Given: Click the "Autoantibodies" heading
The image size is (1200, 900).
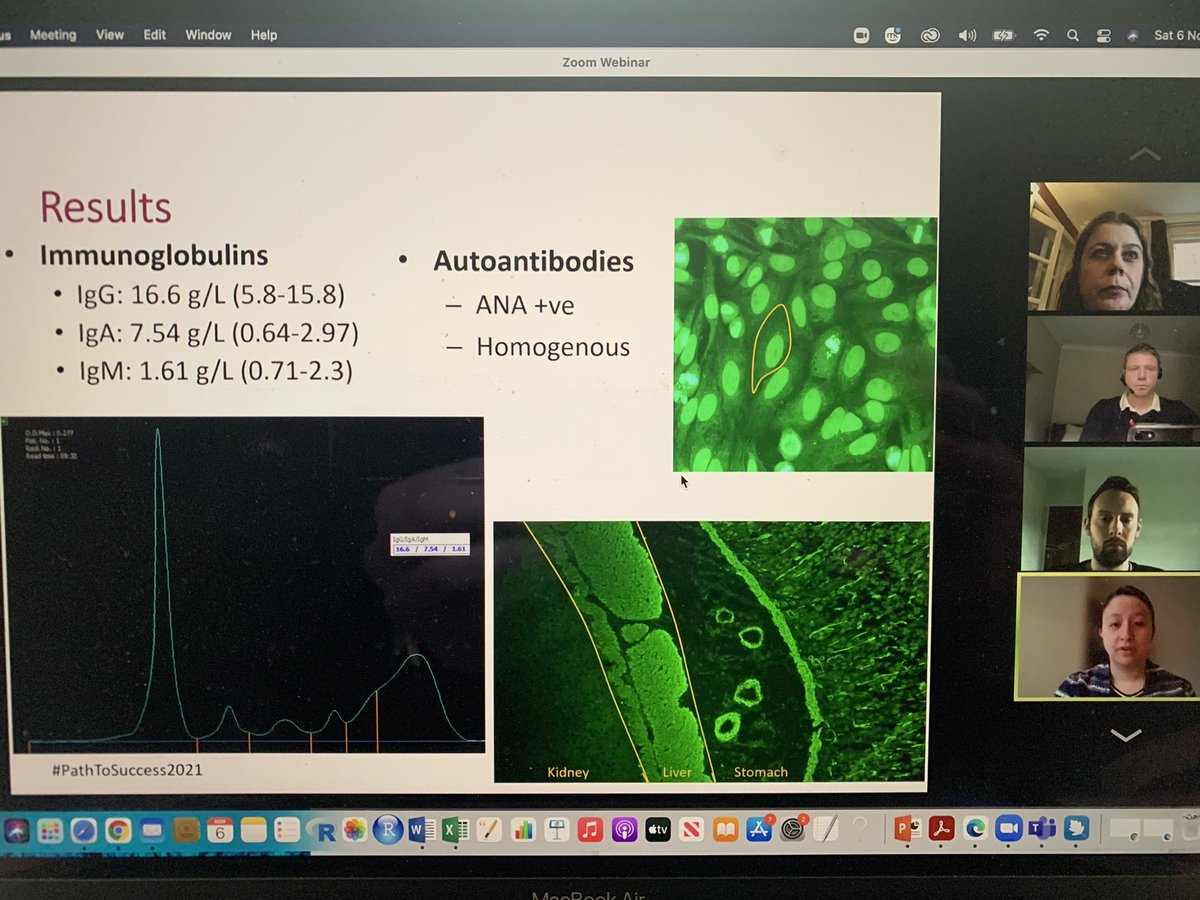Looking at the screenshot, I should 533,261.
